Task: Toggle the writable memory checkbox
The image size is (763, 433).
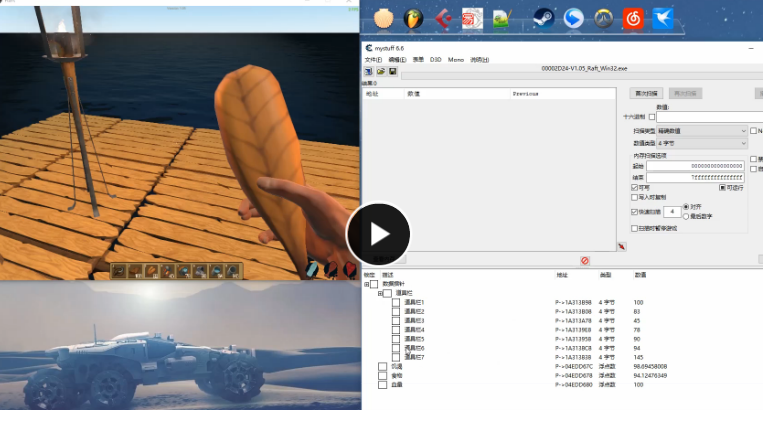Action: (x=635, y=187)
